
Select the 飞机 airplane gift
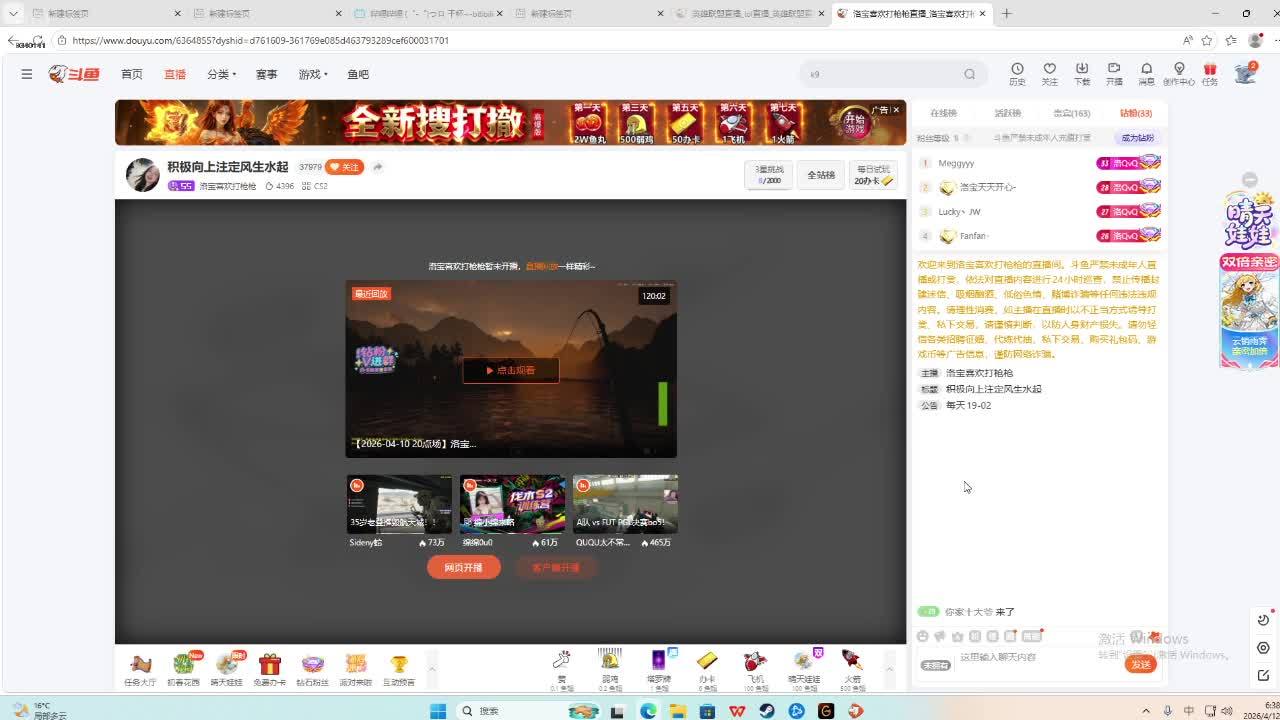pos(755,666)
